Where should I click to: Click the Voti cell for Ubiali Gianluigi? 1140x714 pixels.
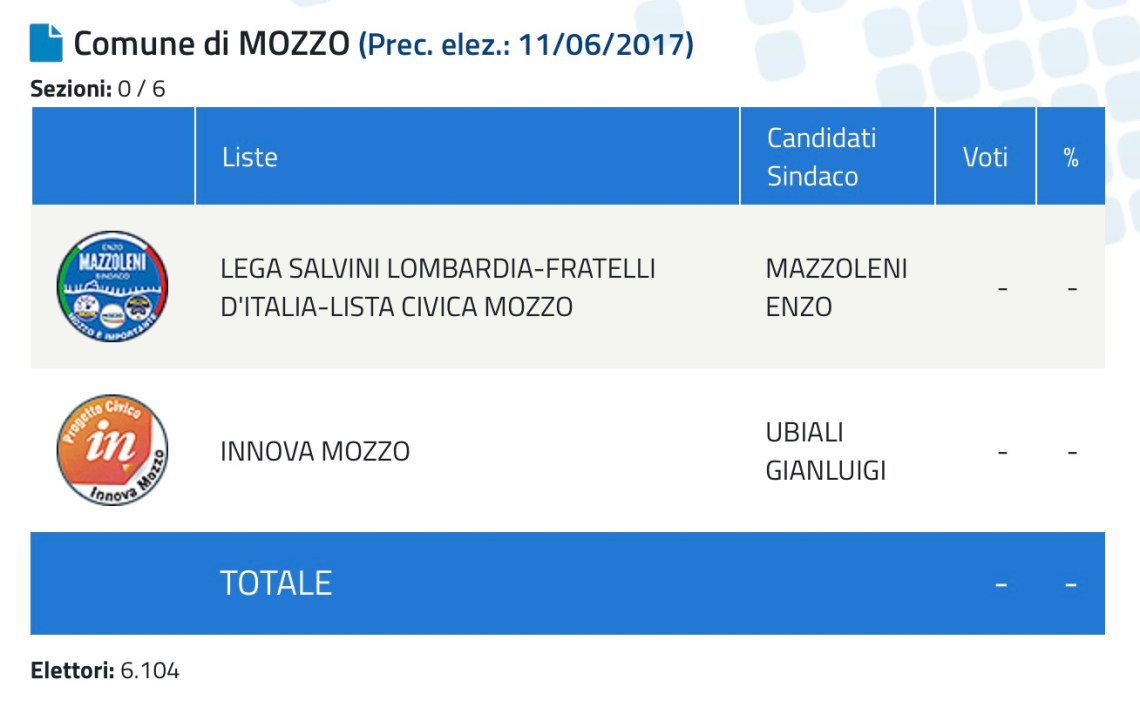1002,452
